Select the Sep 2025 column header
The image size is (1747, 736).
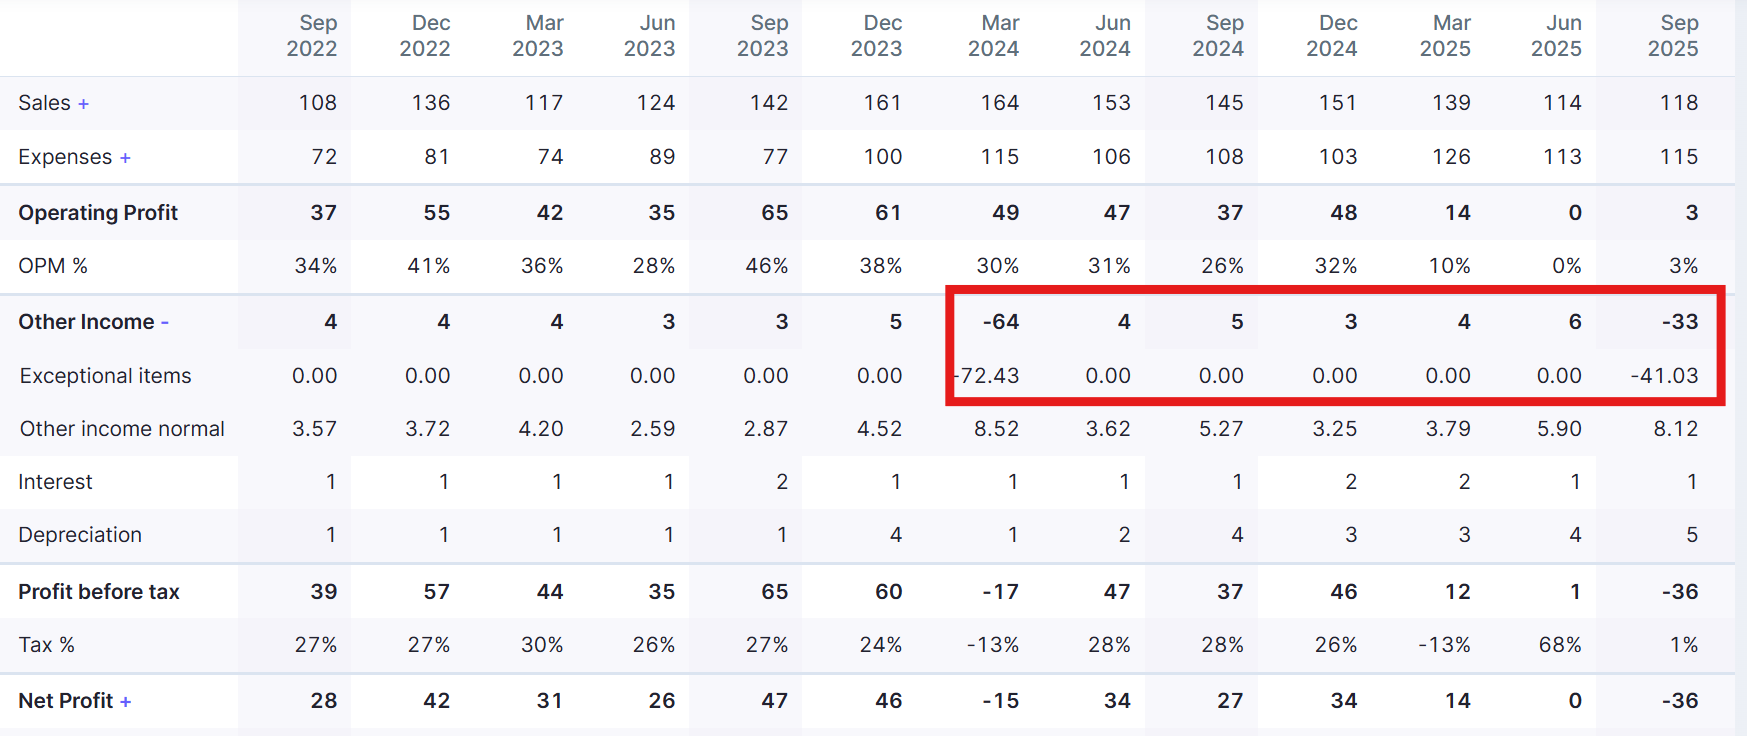[1673, 36]
